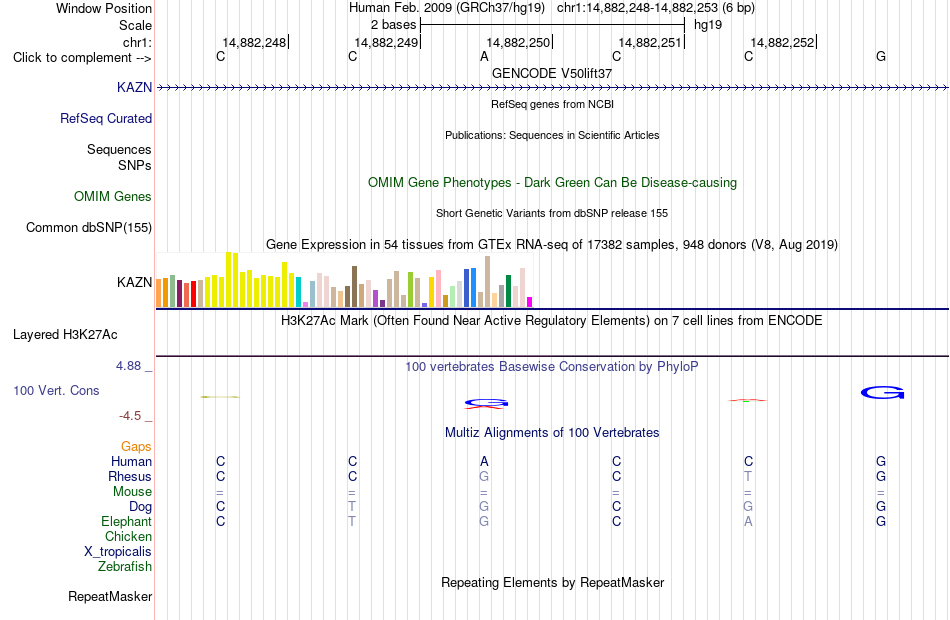The width and height of the screenshot is (950, 620).
Task: Click the dark brown GTEx expression bar
Action: point(354,287)
